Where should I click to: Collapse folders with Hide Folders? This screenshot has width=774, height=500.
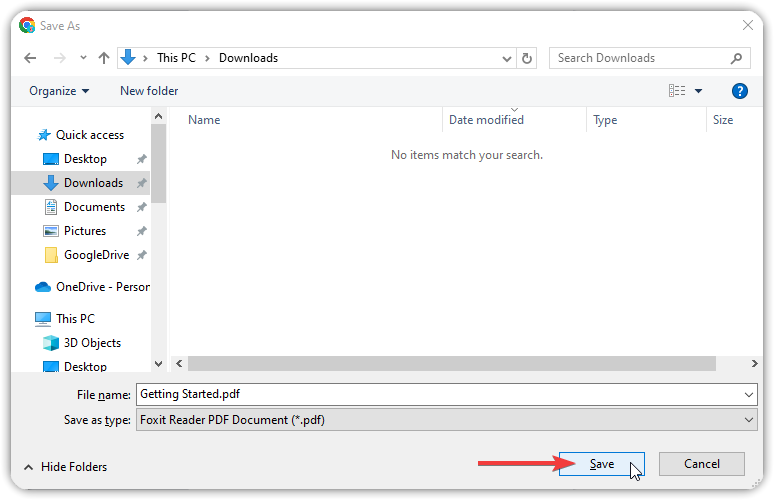pos(66,467)
